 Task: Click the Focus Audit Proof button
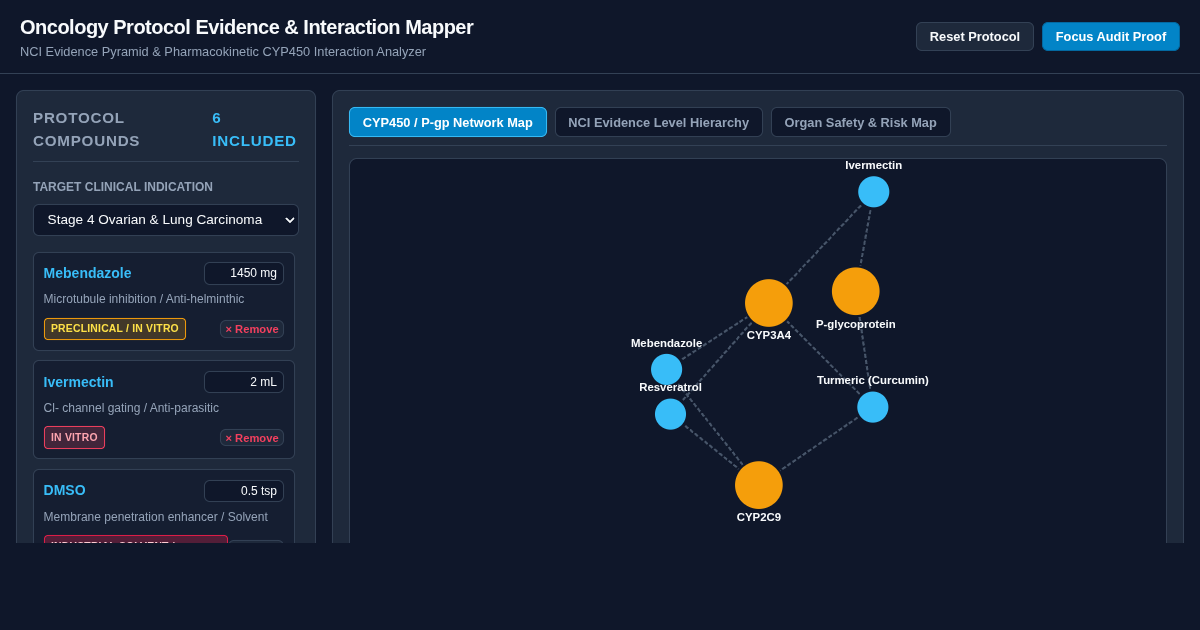coord(1111,37)
